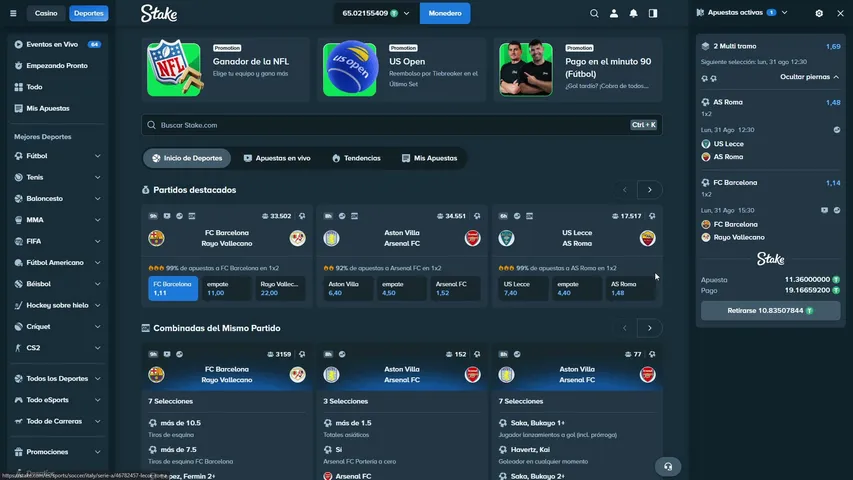Image resolution: width=853 pixels, height=480 pixels.
Task: Select US Lecce 7,40 odds
Action: tap(523, 288)
